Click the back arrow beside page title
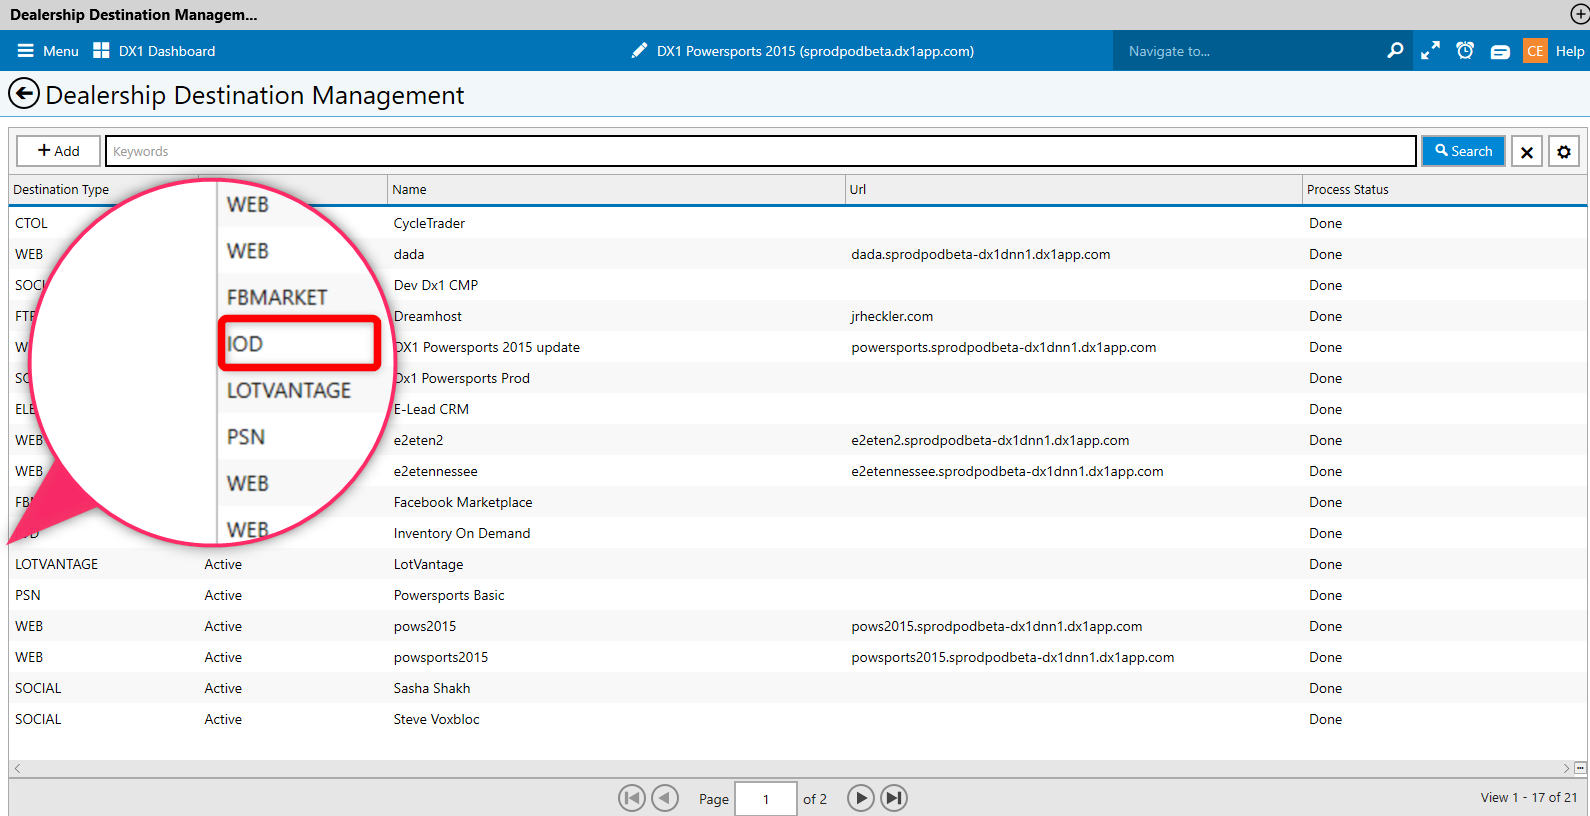Viewport: 1590px width, 816px height. pos(24,94)
